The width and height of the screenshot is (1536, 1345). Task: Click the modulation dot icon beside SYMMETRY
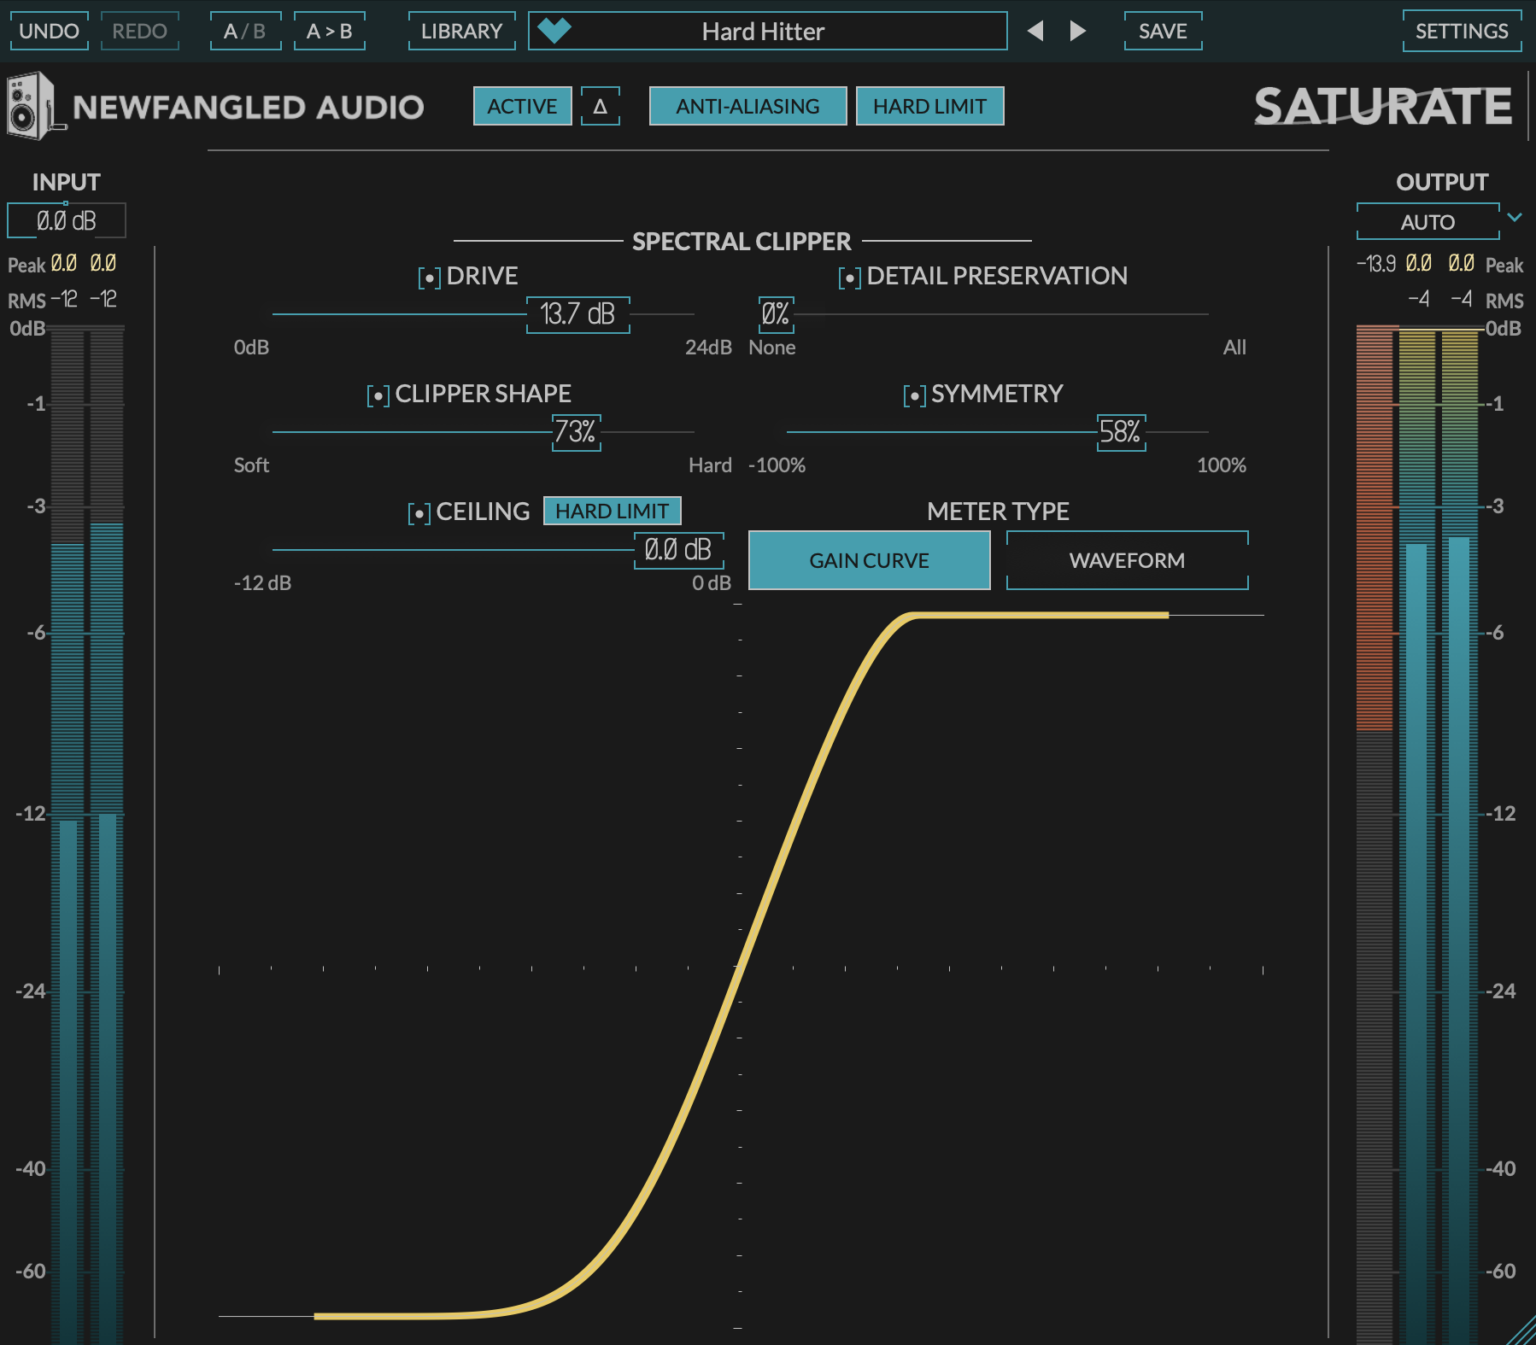coord(913,395)
